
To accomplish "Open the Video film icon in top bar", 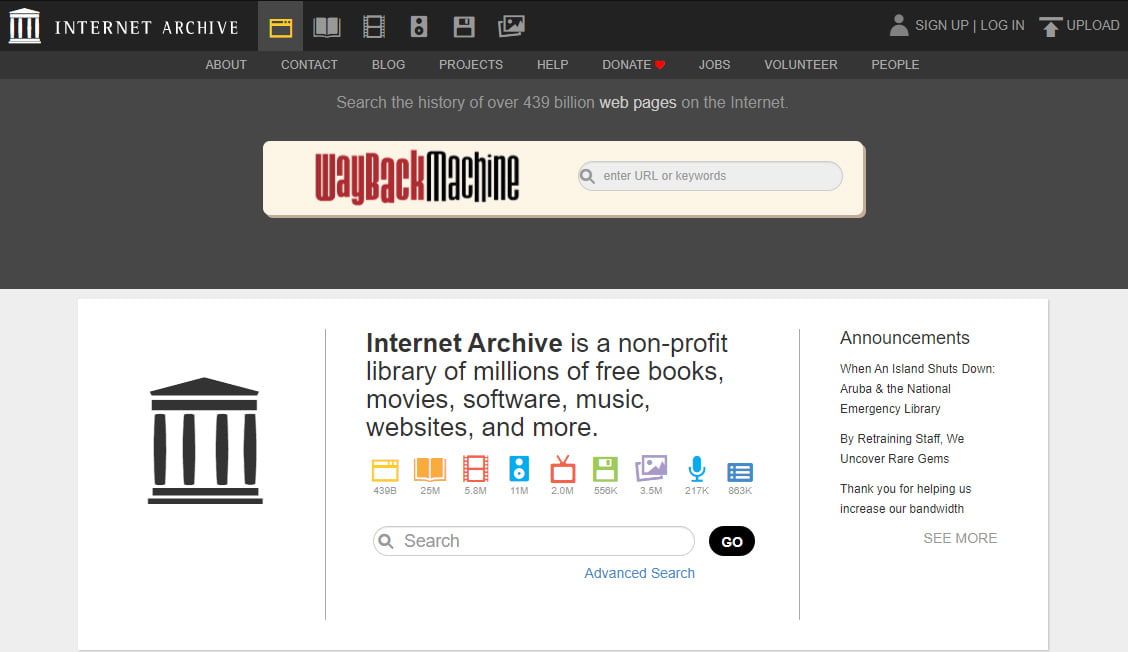I will 374,27.
